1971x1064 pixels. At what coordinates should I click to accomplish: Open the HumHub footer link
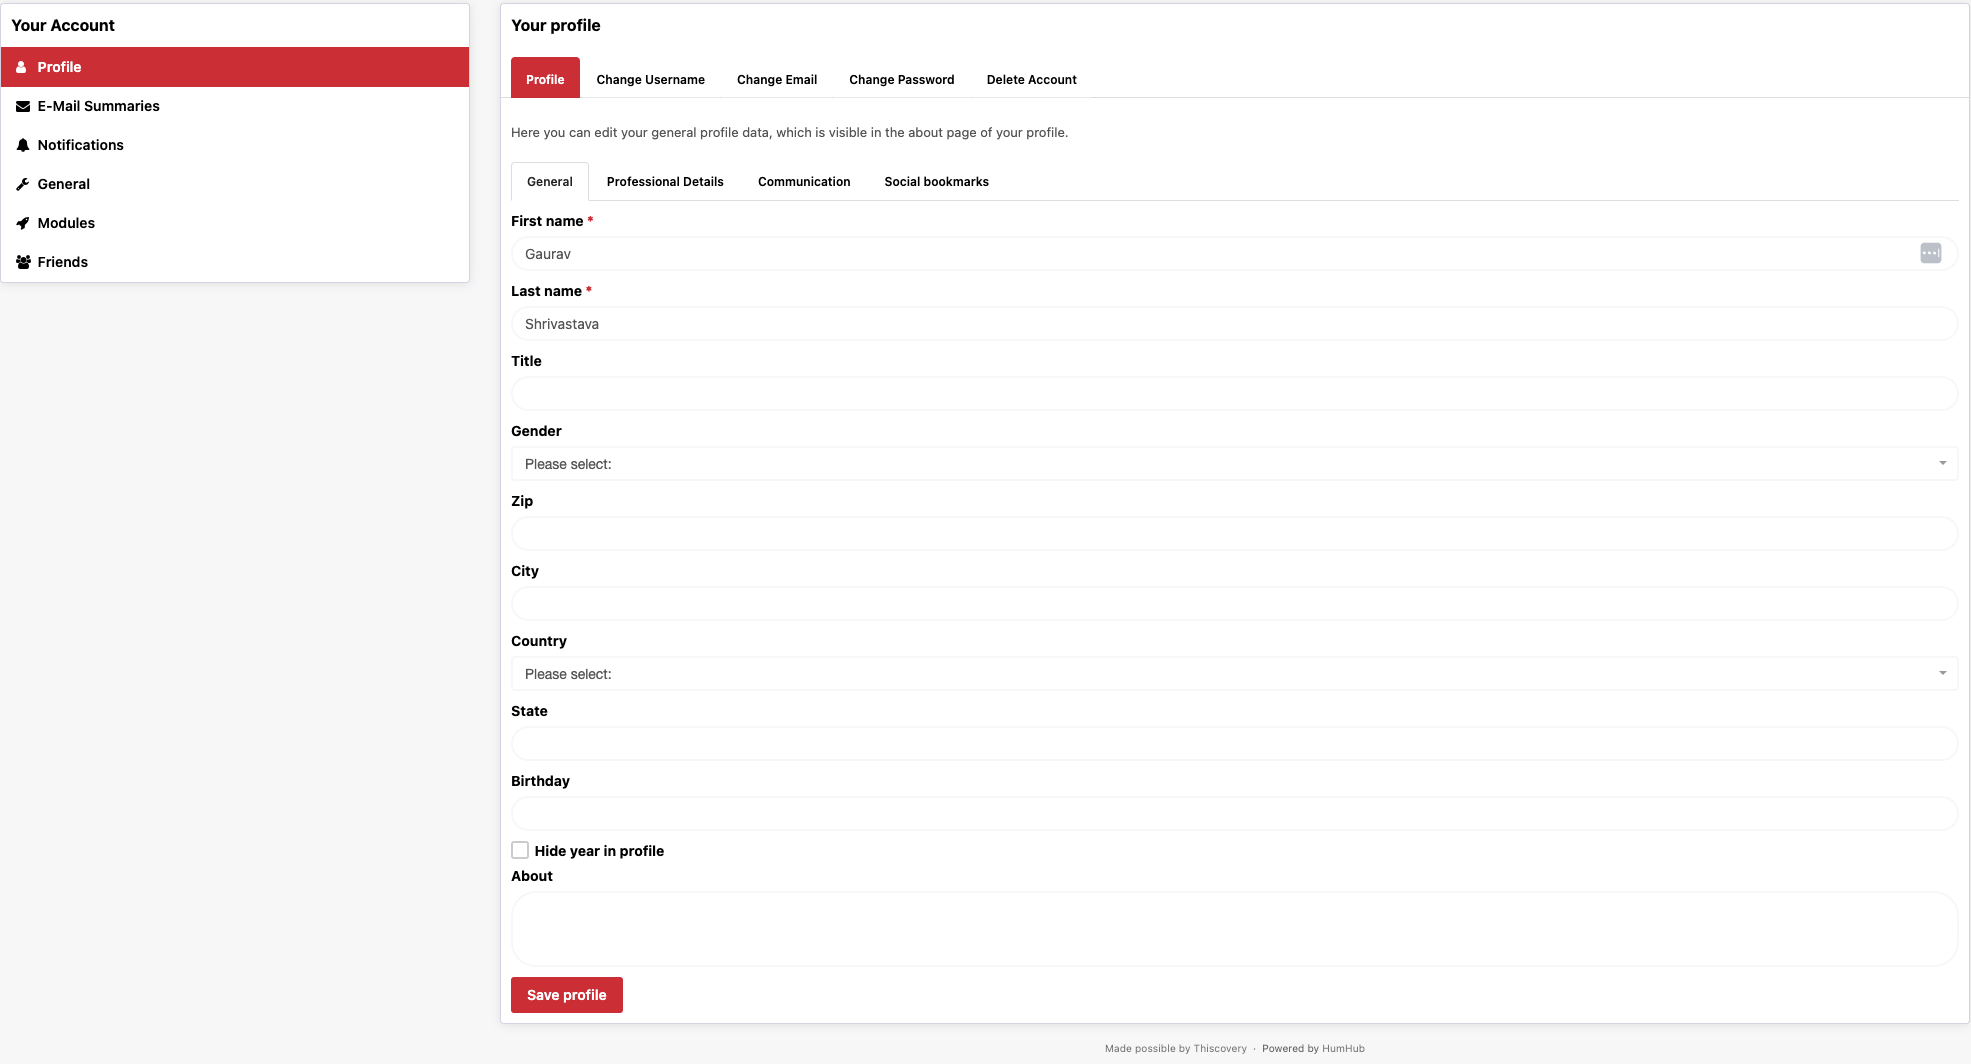coord(1343,1049)
